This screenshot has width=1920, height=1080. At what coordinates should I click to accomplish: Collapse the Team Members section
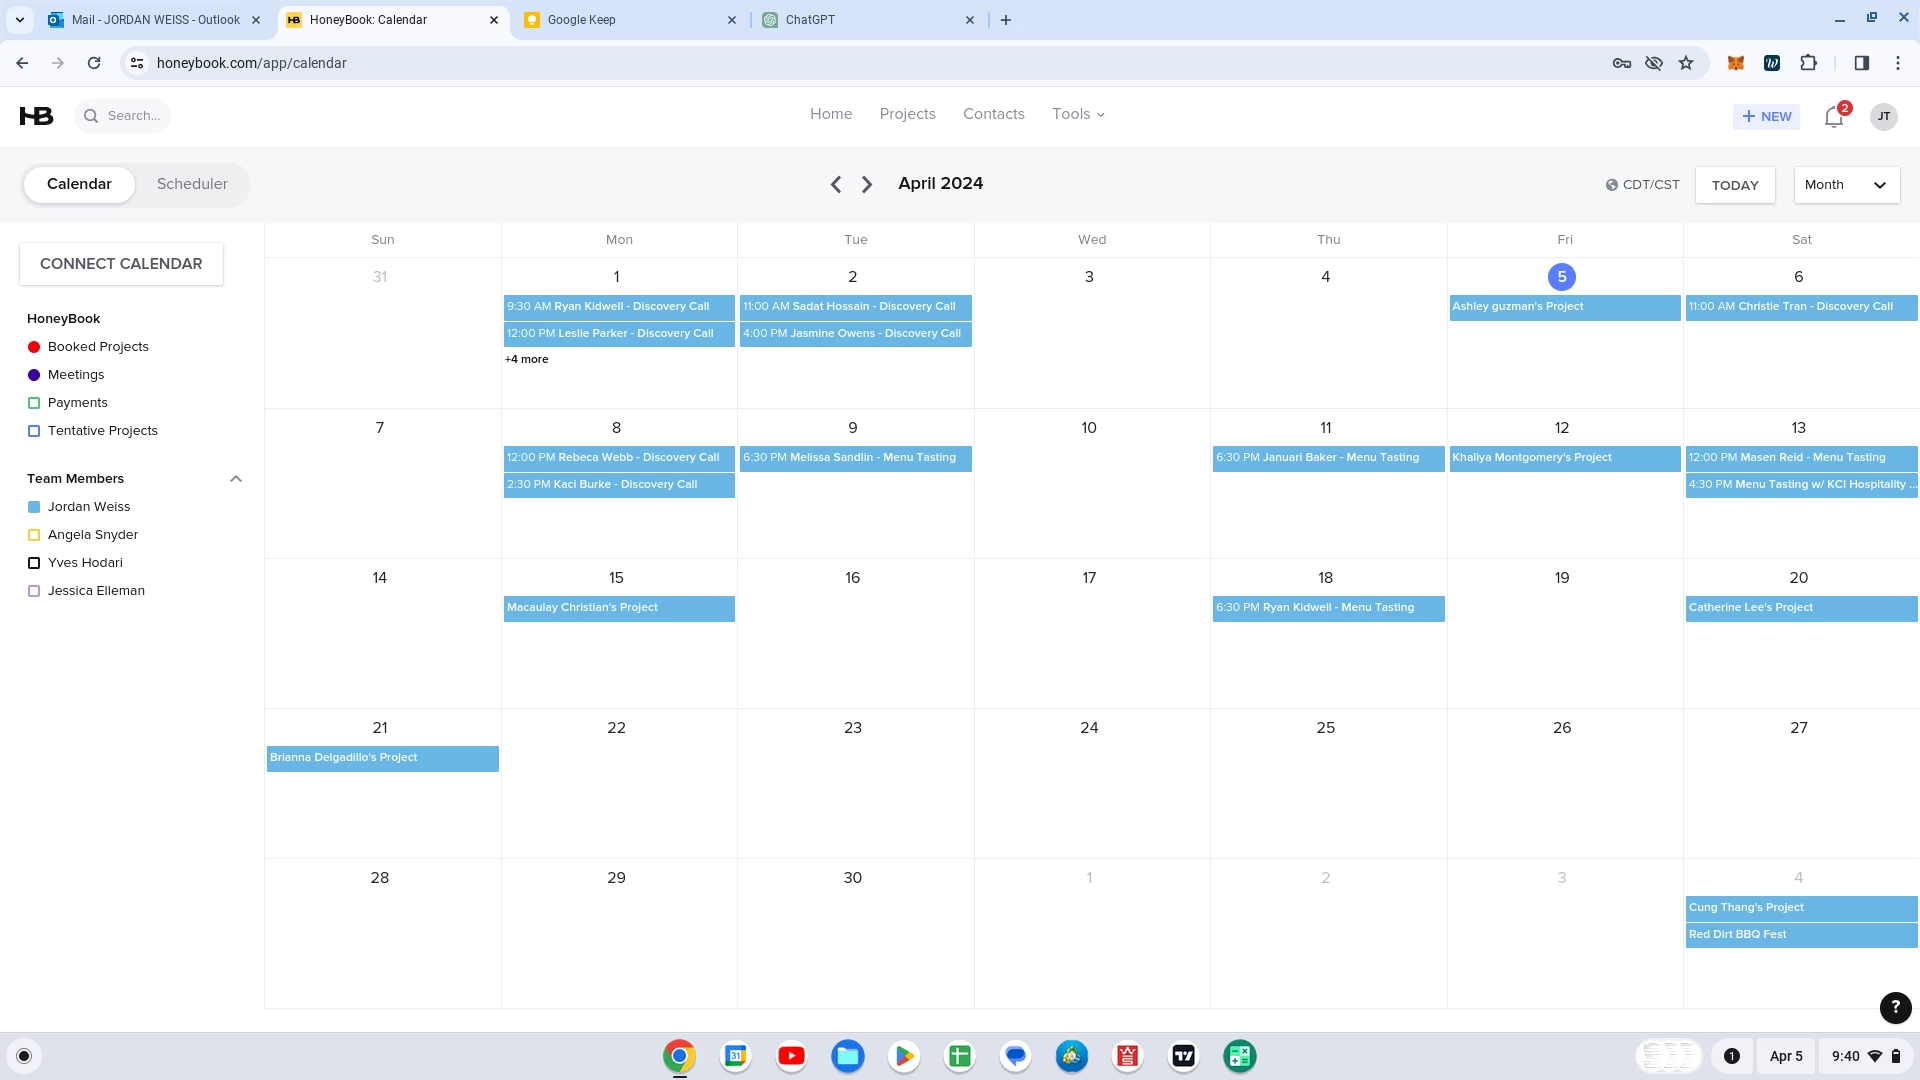tap(236, 479)
